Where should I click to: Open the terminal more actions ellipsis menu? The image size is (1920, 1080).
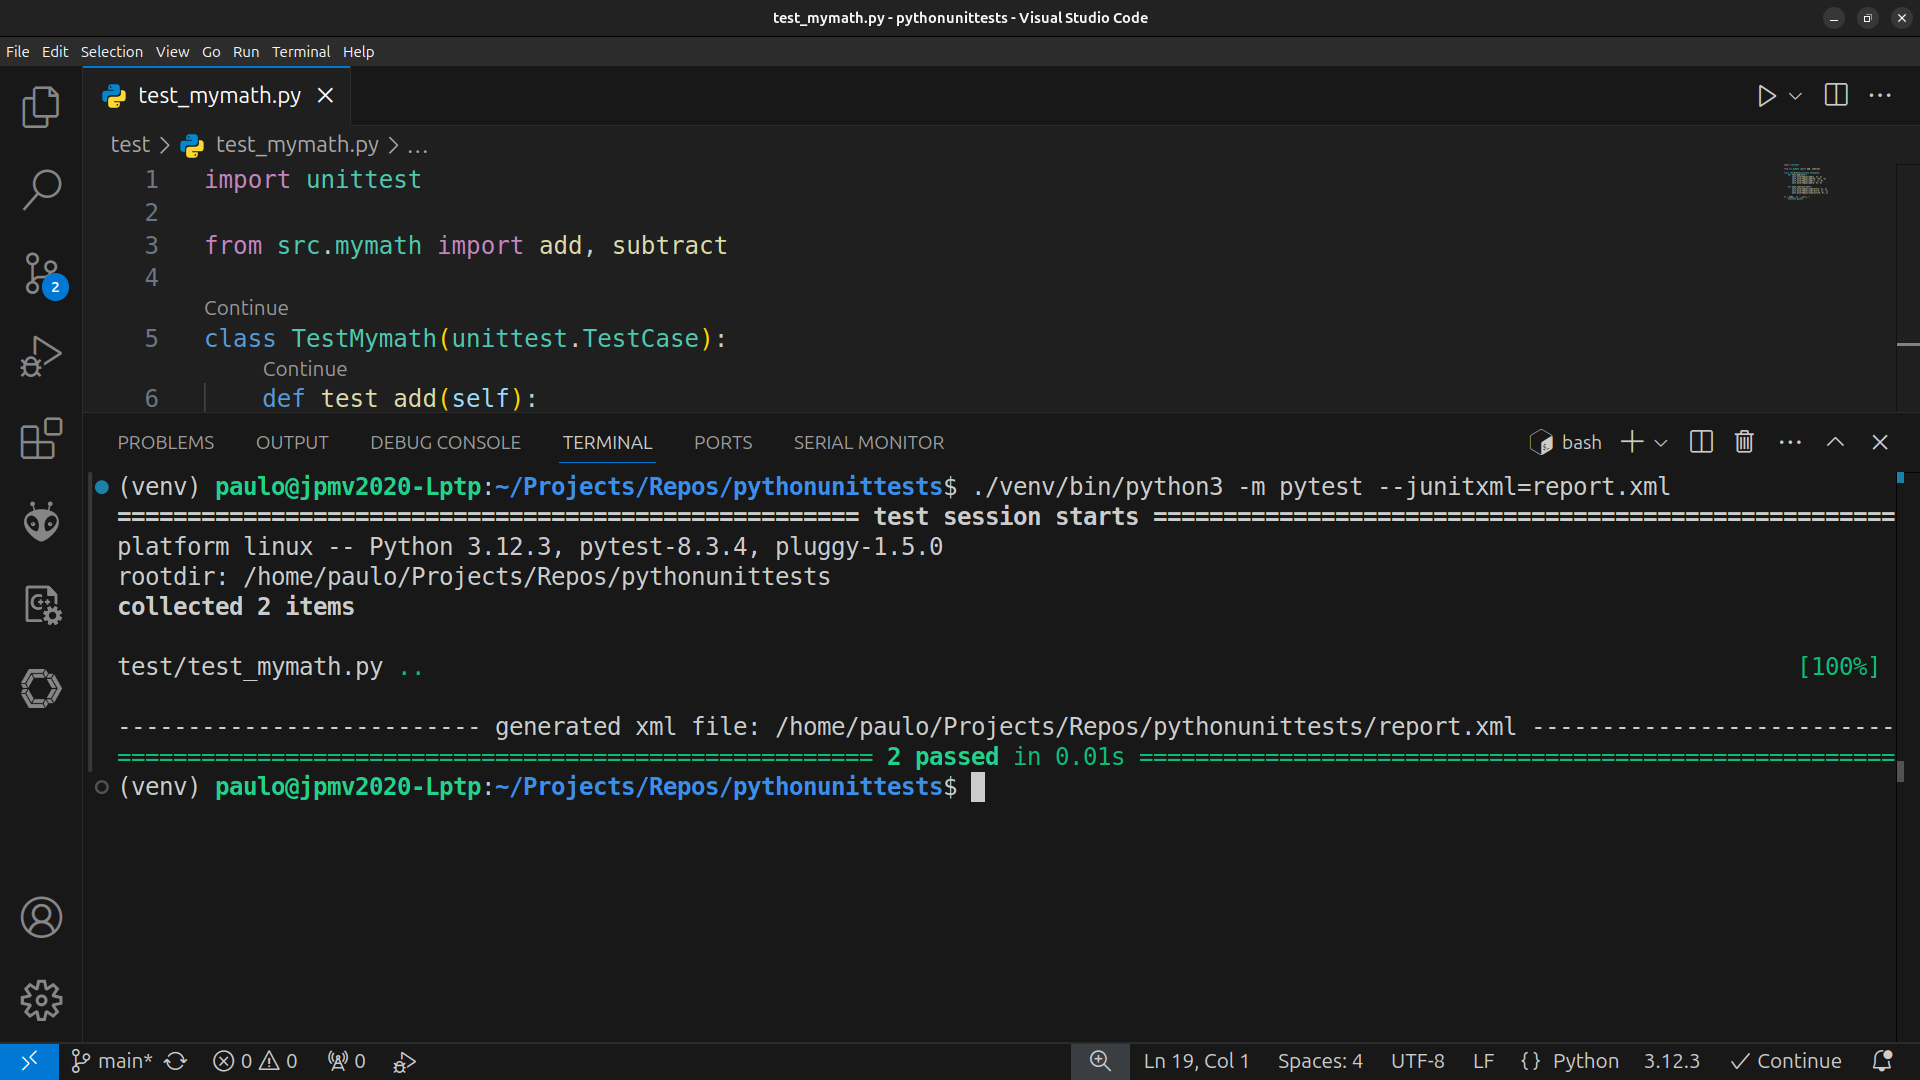[1789, 441]
